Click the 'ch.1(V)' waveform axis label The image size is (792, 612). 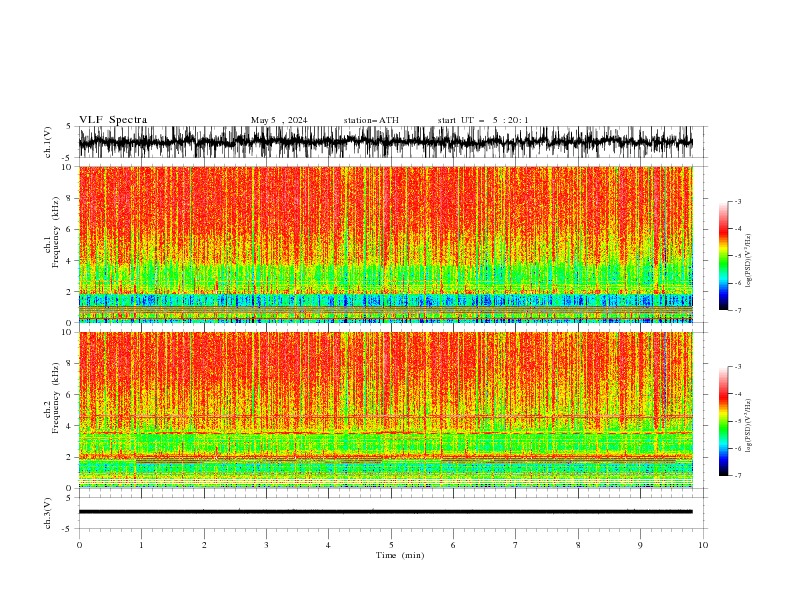point(48,142)
